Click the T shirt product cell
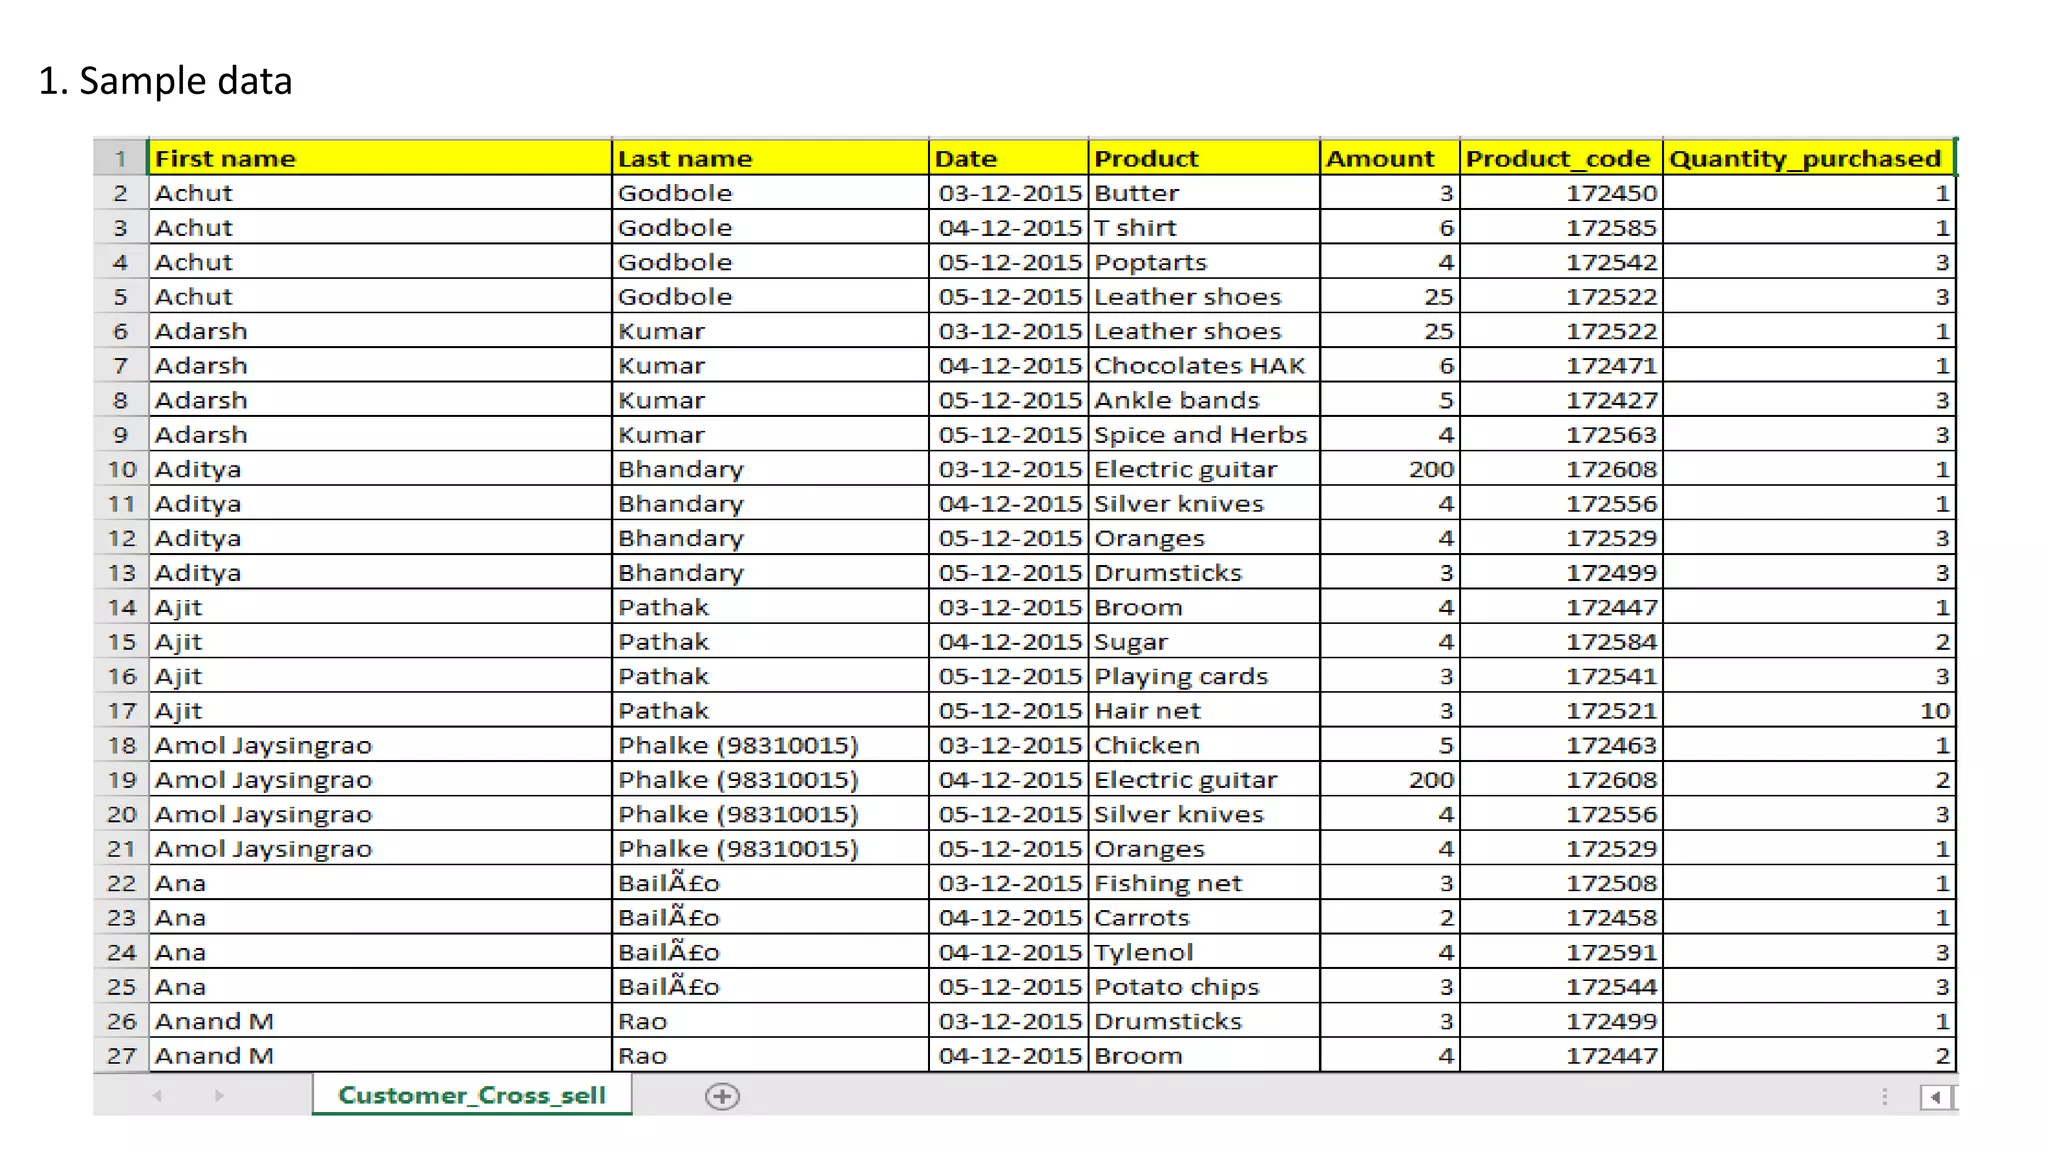Viewport: 2048px width, 1152px height. 1204,227
